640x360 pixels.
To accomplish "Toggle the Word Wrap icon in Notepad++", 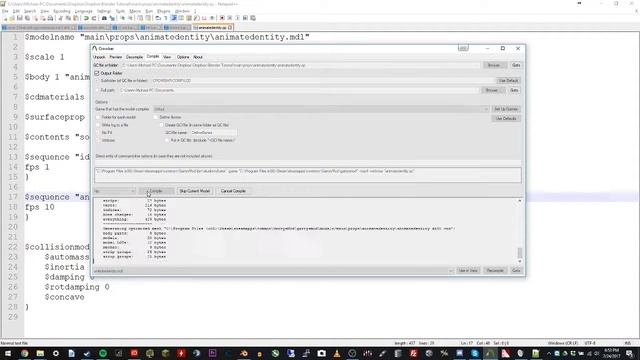I will click(158, 18).
